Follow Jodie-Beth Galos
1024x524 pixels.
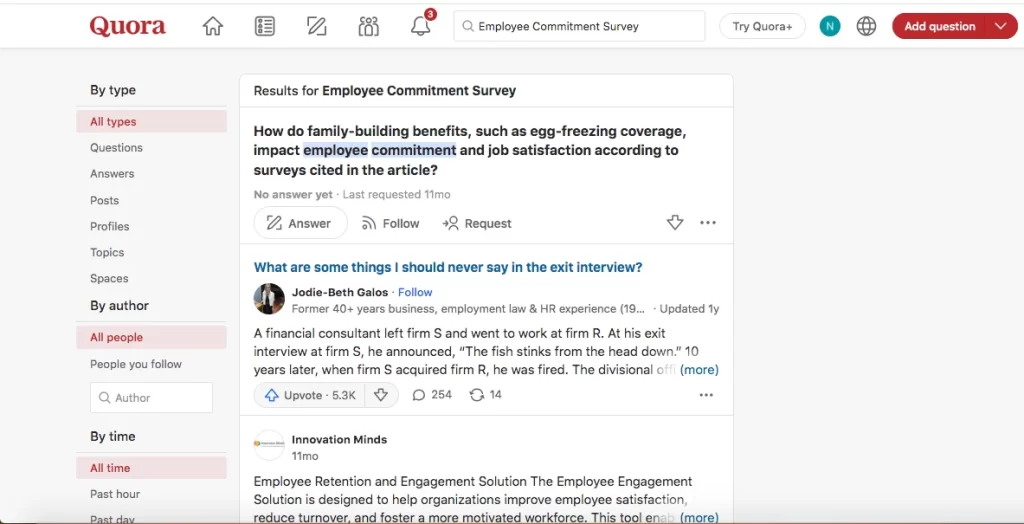tap(415, 292)
